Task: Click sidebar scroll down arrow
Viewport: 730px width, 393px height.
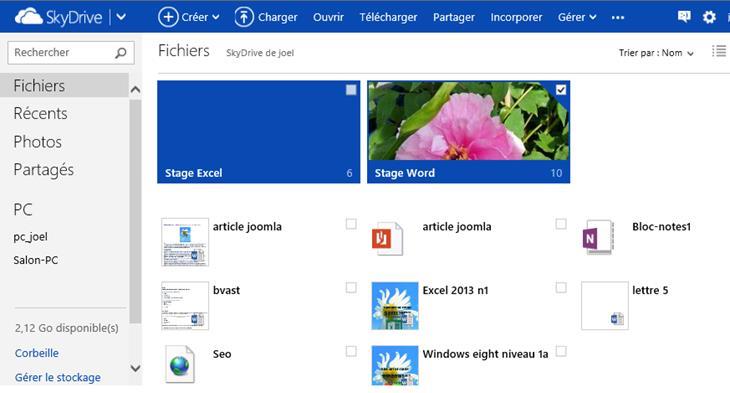Action: click(135, 368)
